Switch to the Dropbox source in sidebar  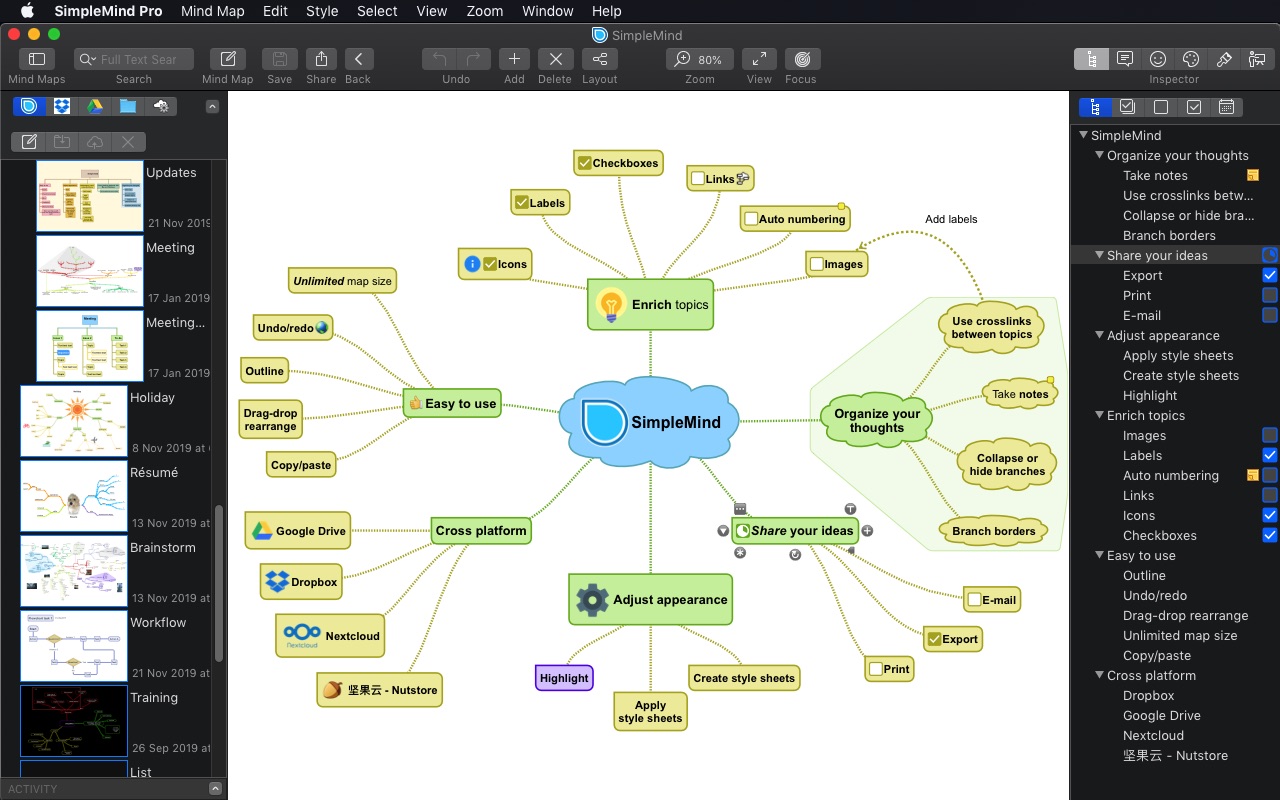[62, 106]
